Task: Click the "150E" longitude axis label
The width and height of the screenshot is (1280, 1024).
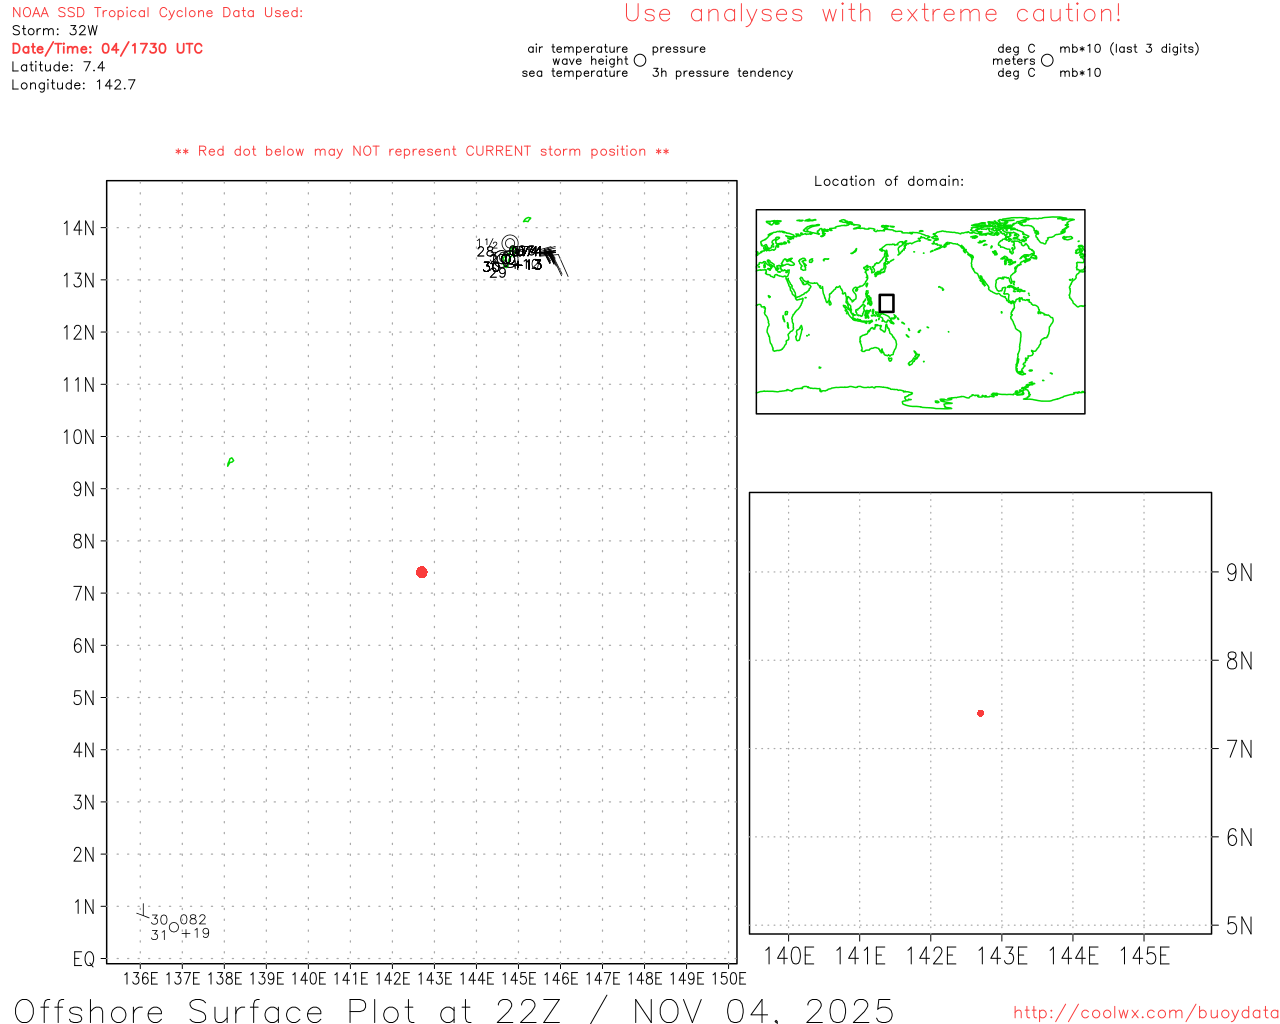Action: tap(728, 978)
